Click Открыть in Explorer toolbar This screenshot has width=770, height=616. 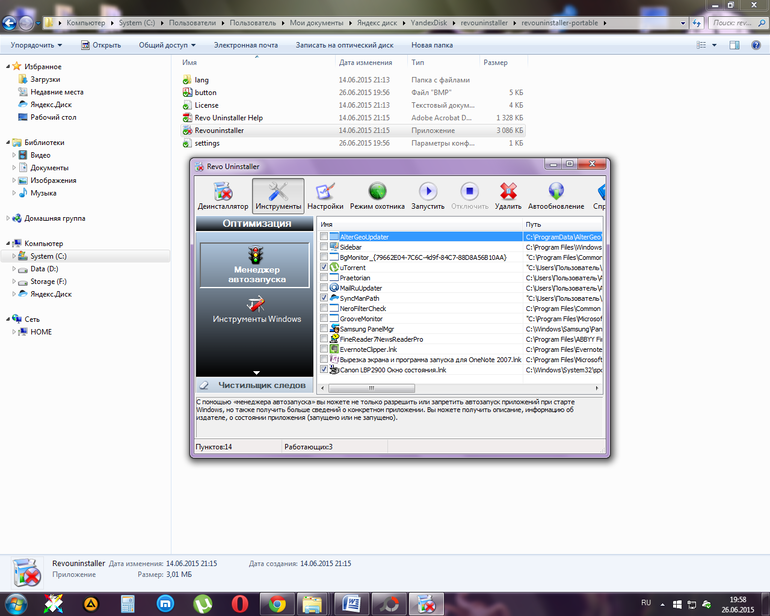[101, 45]
